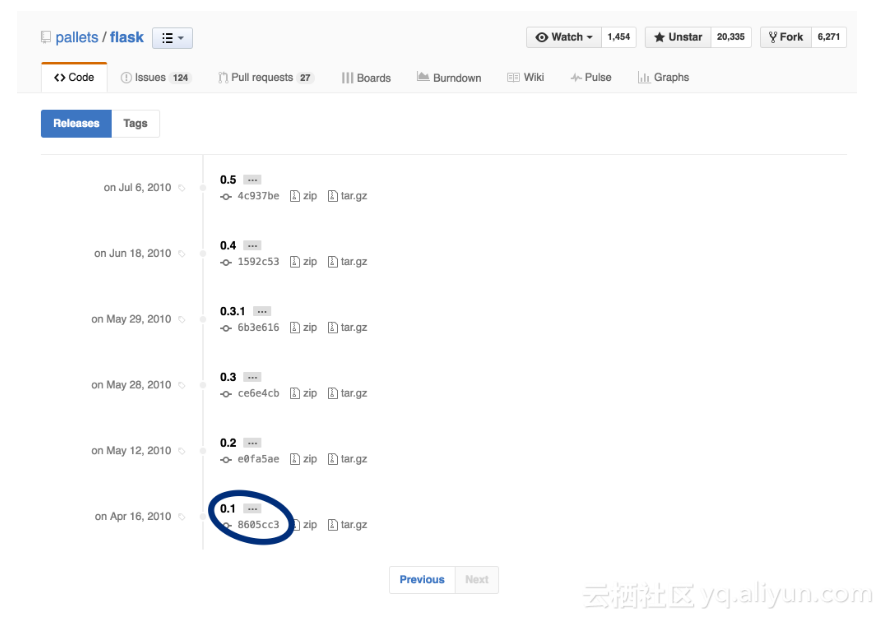Click the Jun 18, 2010 date
This screenshot has height=620, width=884.
tap(132, 254)
